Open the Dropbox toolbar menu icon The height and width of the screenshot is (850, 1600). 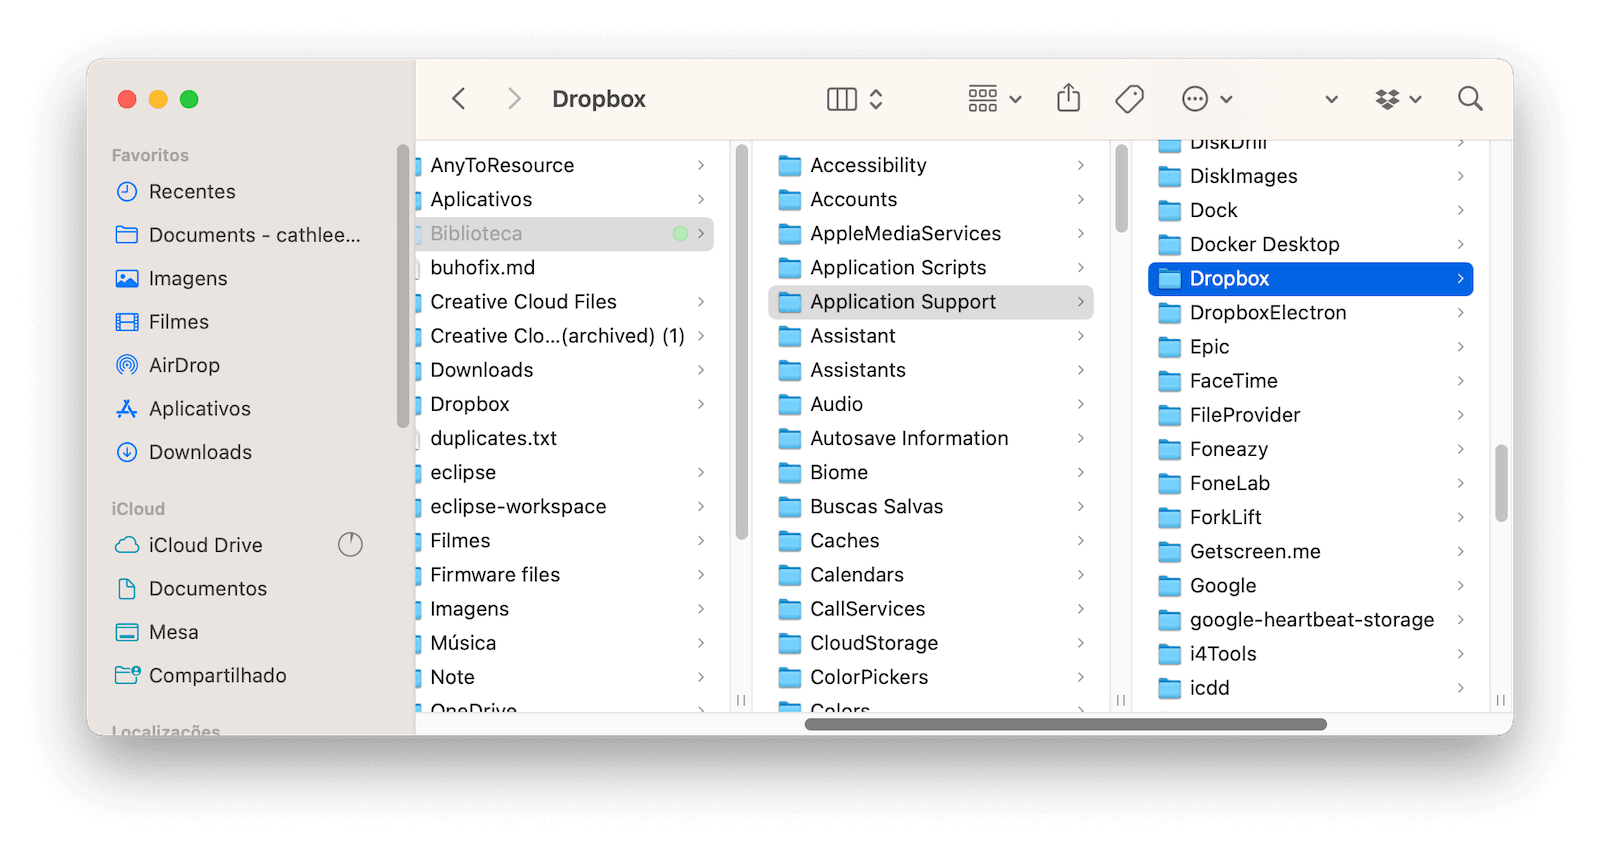(x=1398, y=99)
